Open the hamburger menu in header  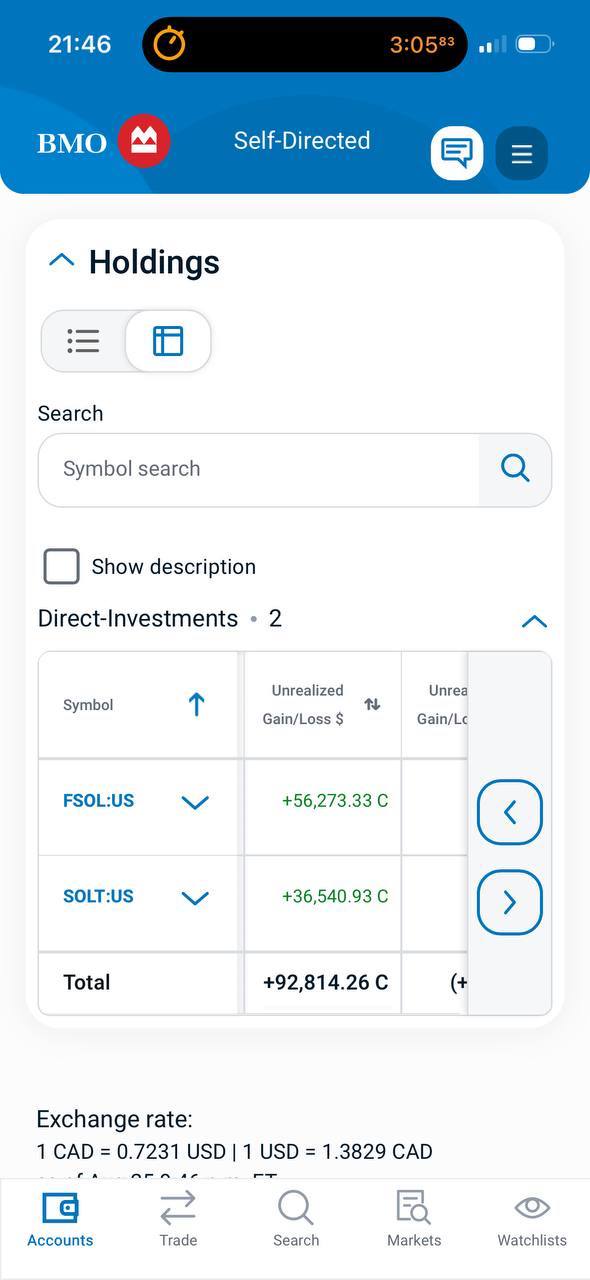(x=522, y=154)
